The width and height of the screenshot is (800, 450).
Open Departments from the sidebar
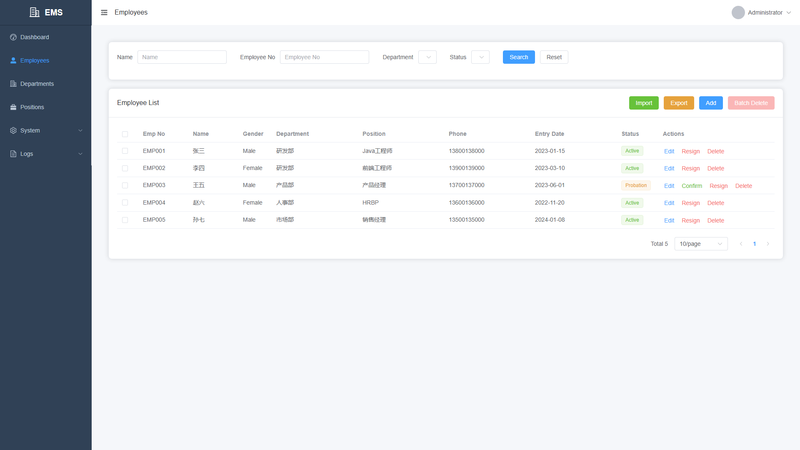tap(45, 84)
